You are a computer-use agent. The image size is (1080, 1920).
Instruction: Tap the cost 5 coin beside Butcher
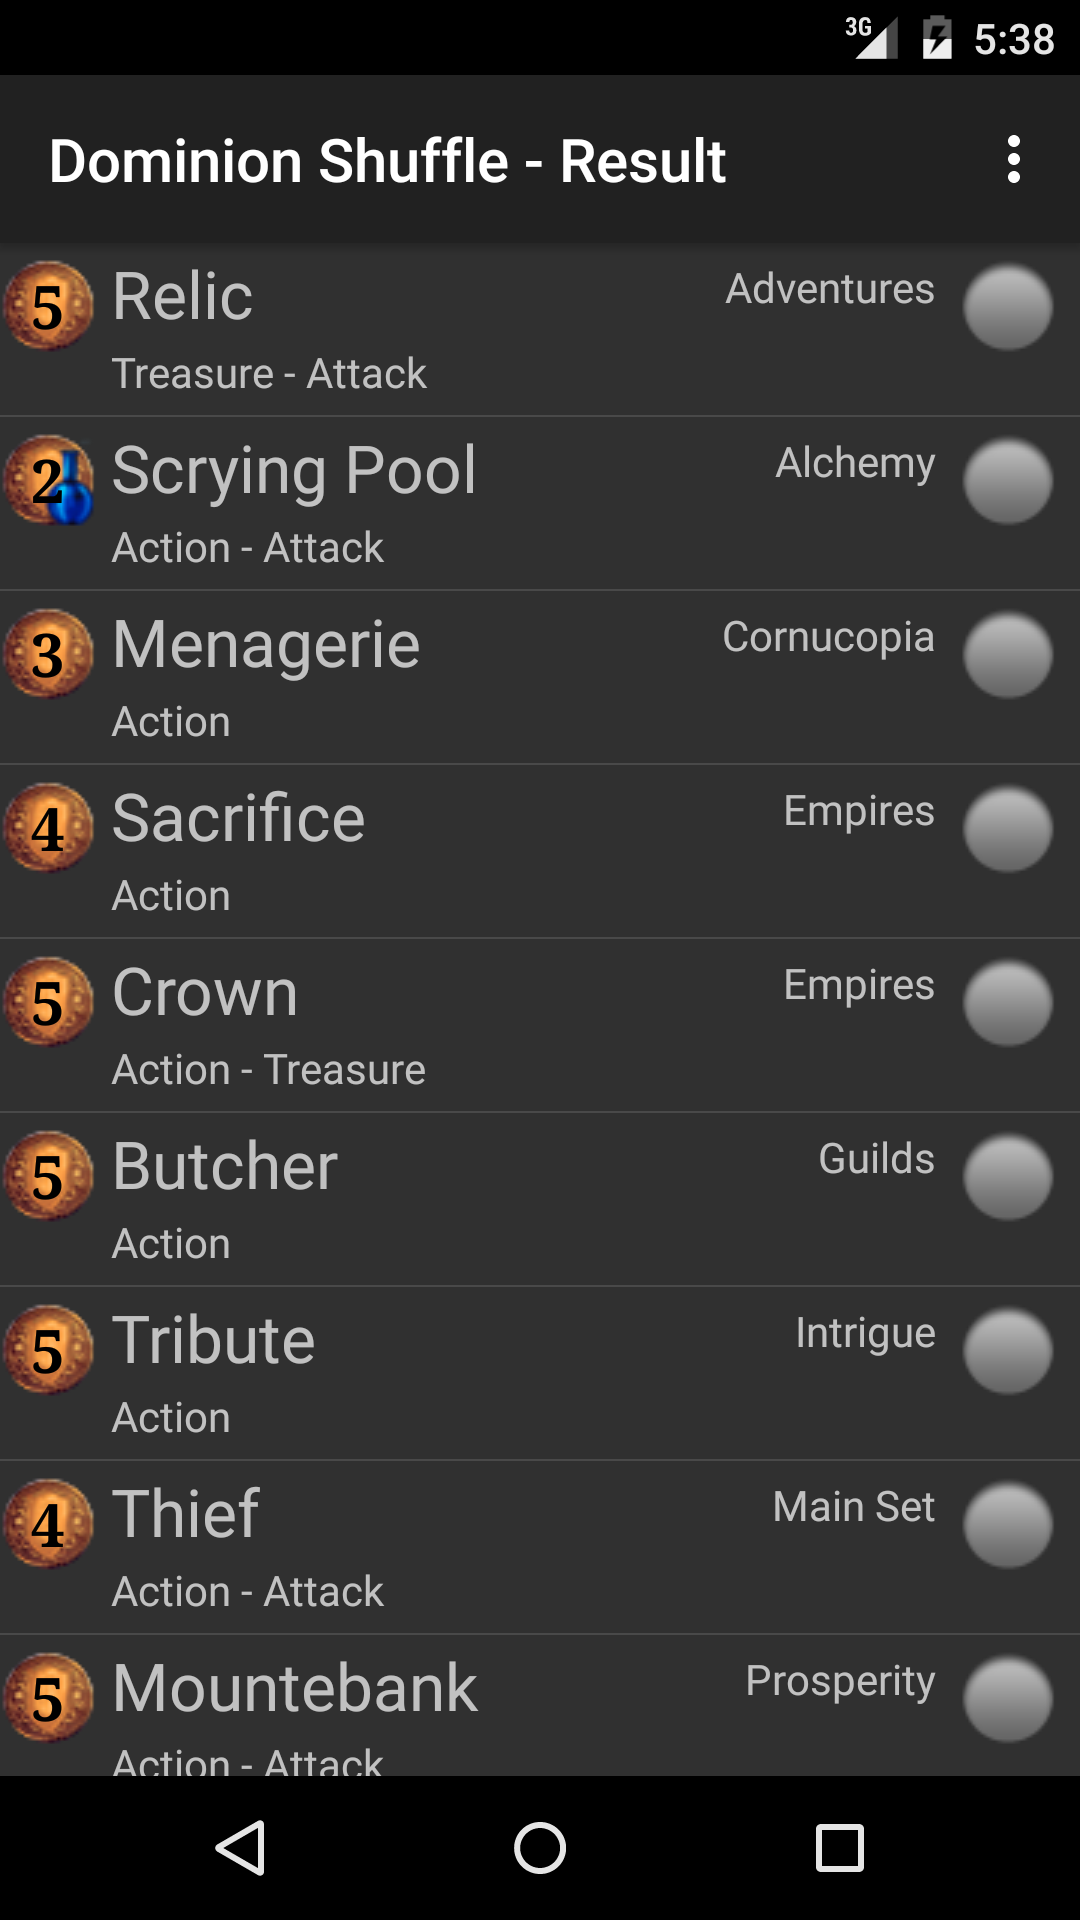[48, 1176]
